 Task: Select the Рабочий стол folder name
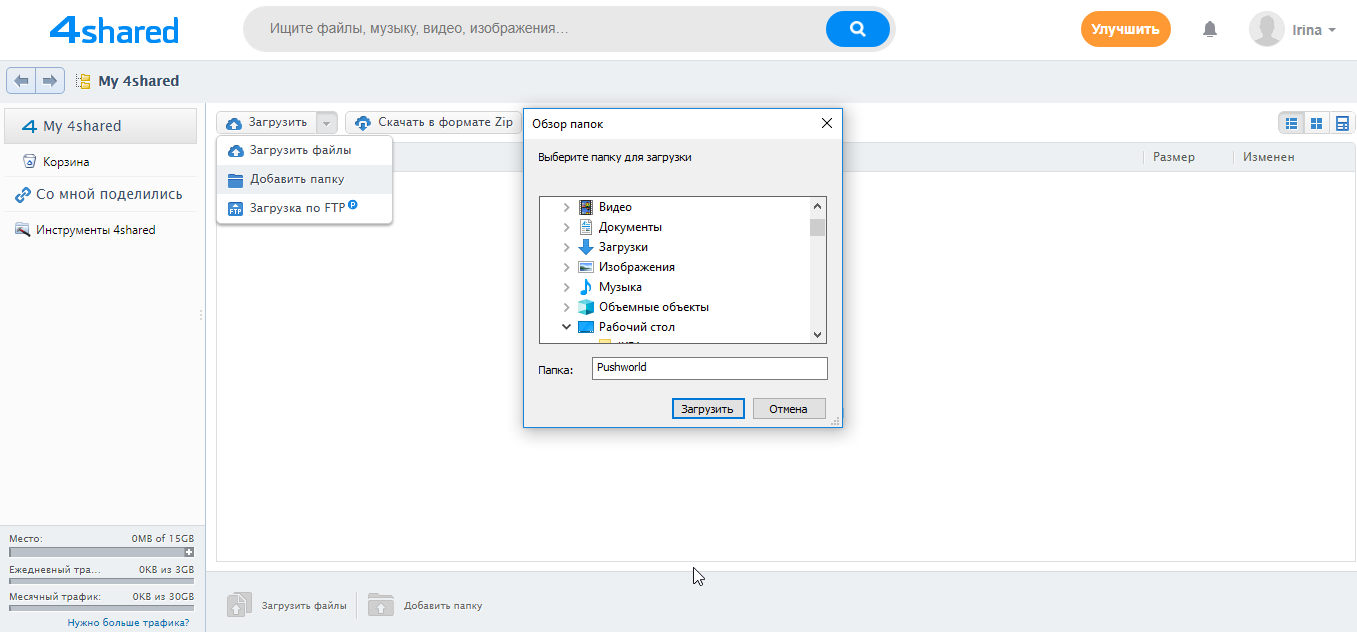point(637,327)
